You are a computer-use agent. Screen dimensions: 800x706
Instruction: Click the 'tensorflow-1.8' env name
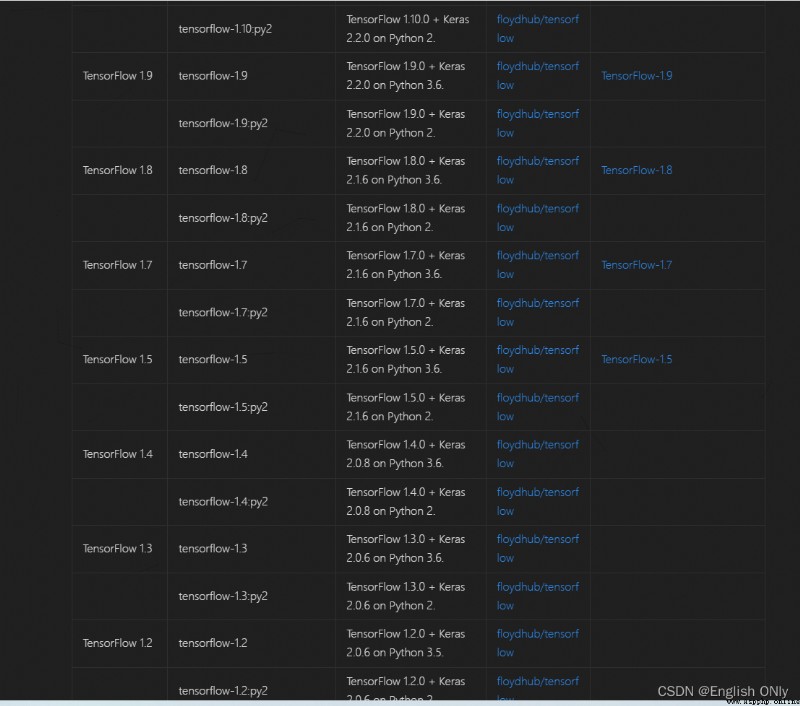213,170
